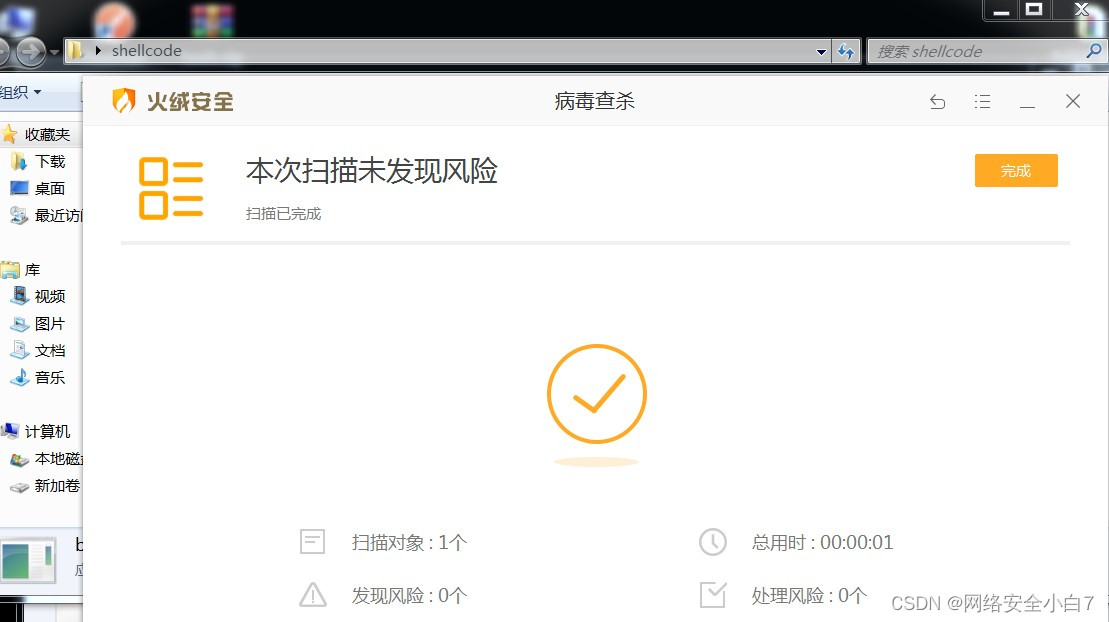Viewport: 1109px width, 622px height.
Task: Click the Explorer refresh button
Action: pyautogui.click(x=846, y=52)
